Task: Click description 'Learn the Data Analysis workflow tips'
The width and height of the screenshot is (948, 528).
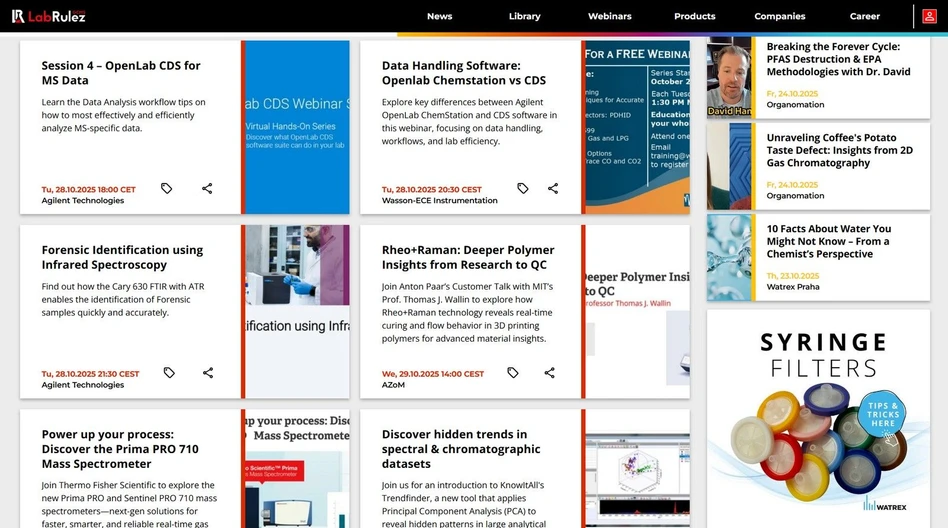Action: point(123,115)
